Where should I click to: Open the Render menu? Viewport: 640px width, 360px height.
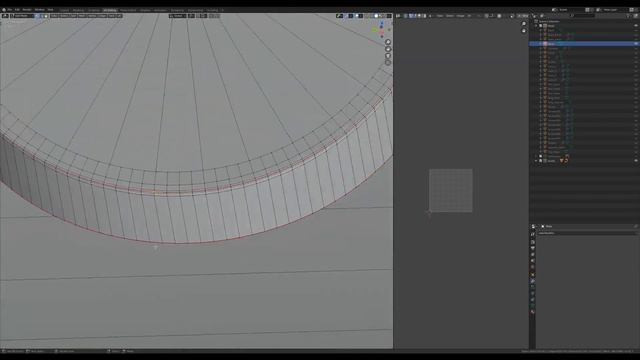pos(27,9)
